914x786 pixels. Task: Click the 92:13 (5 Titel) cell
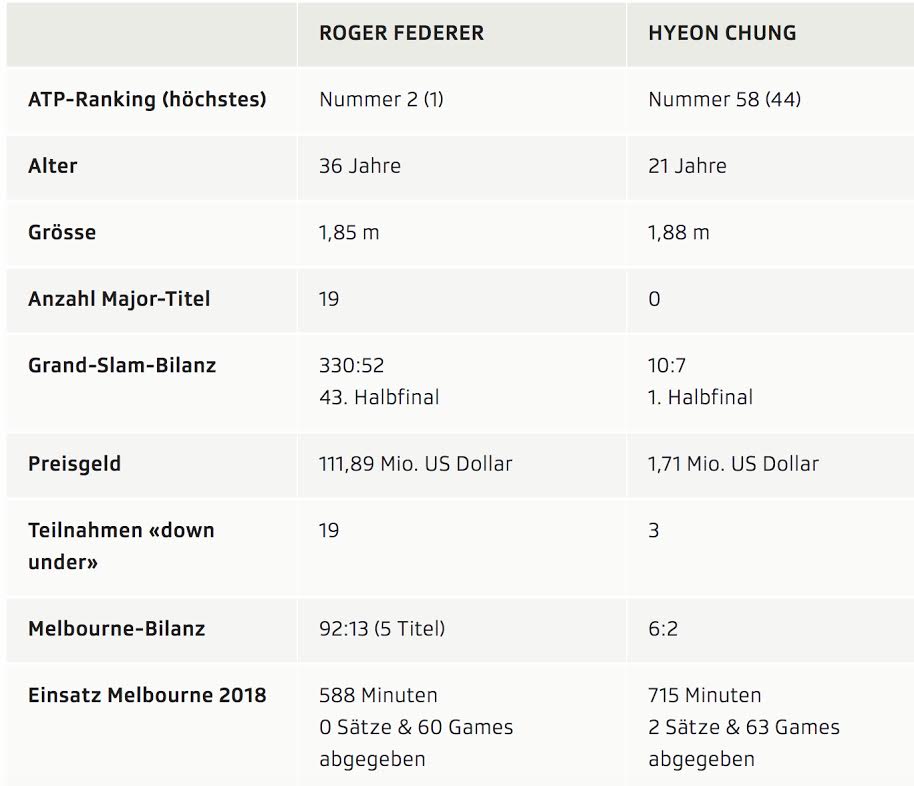click(382, 629)
